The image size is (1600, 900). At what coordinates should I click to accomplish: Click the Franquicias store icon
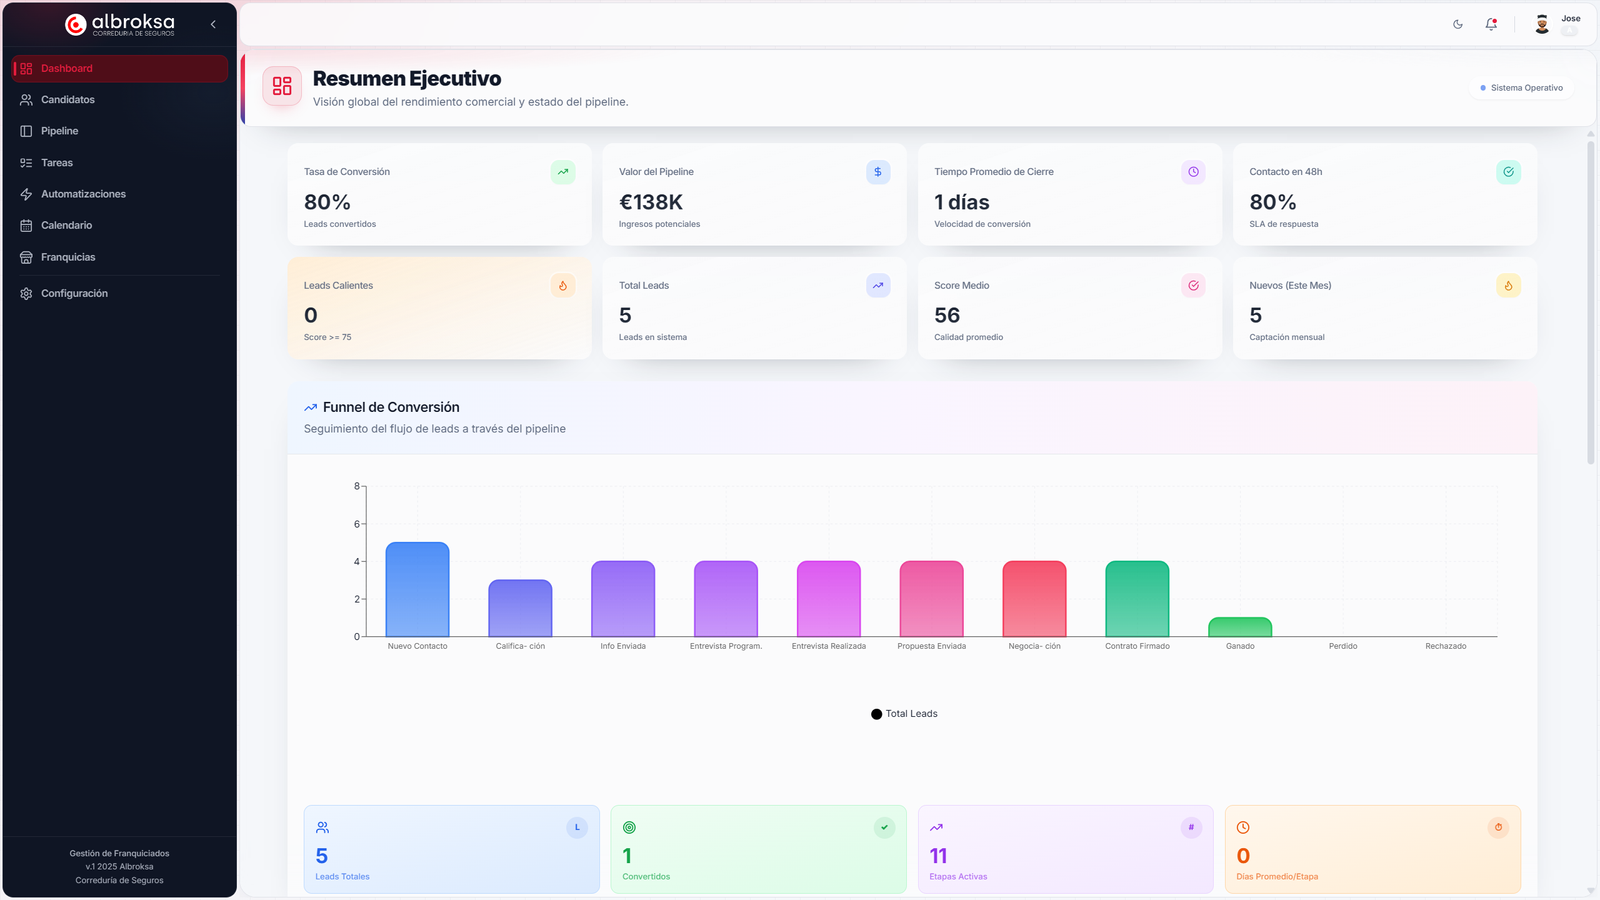(26, 257)
